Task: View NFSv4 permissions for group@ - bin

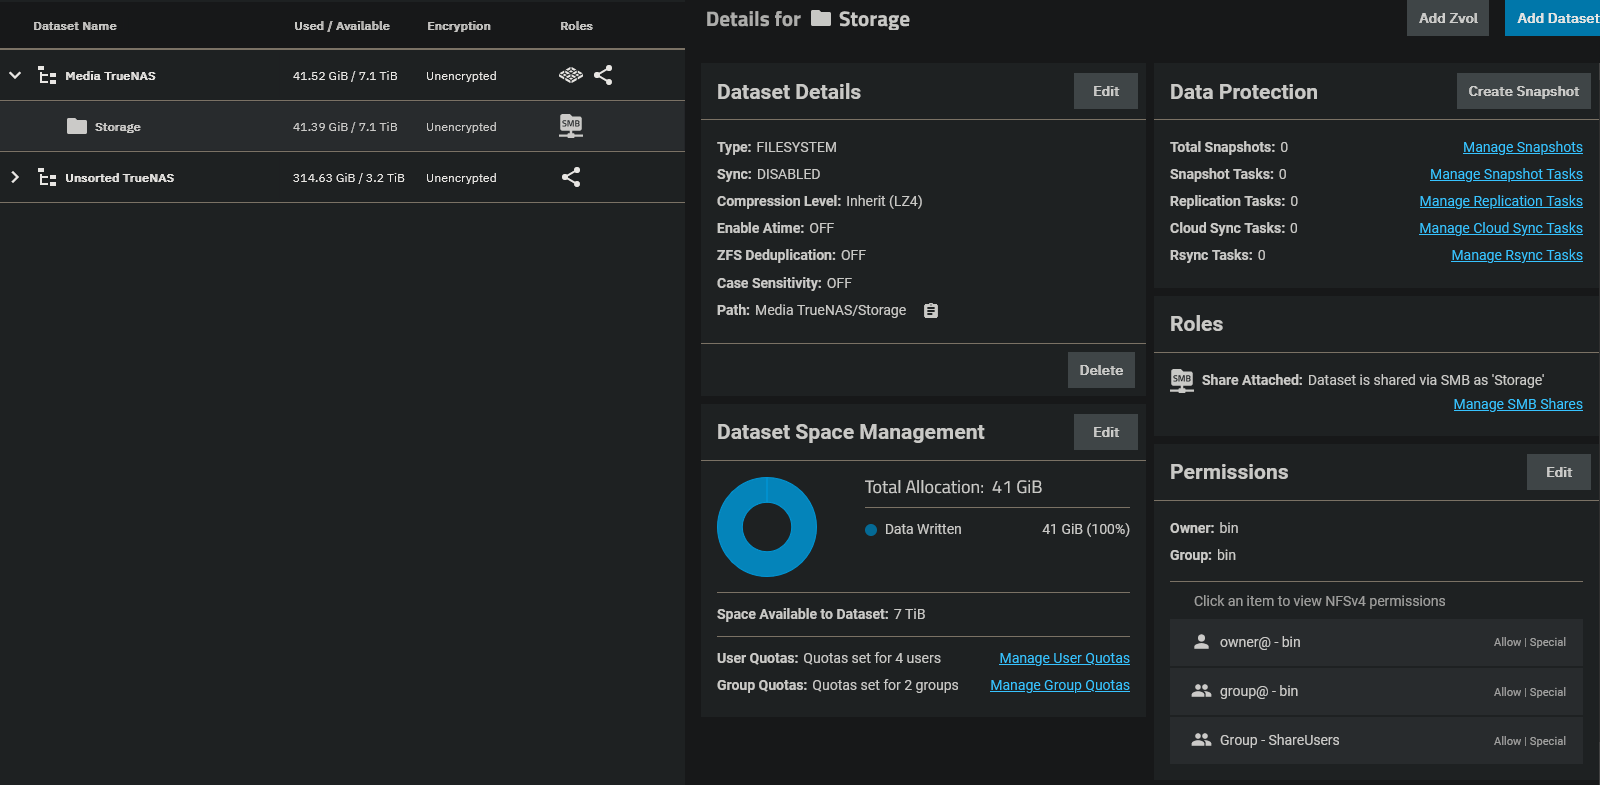Action: (x=1376, y=691)
